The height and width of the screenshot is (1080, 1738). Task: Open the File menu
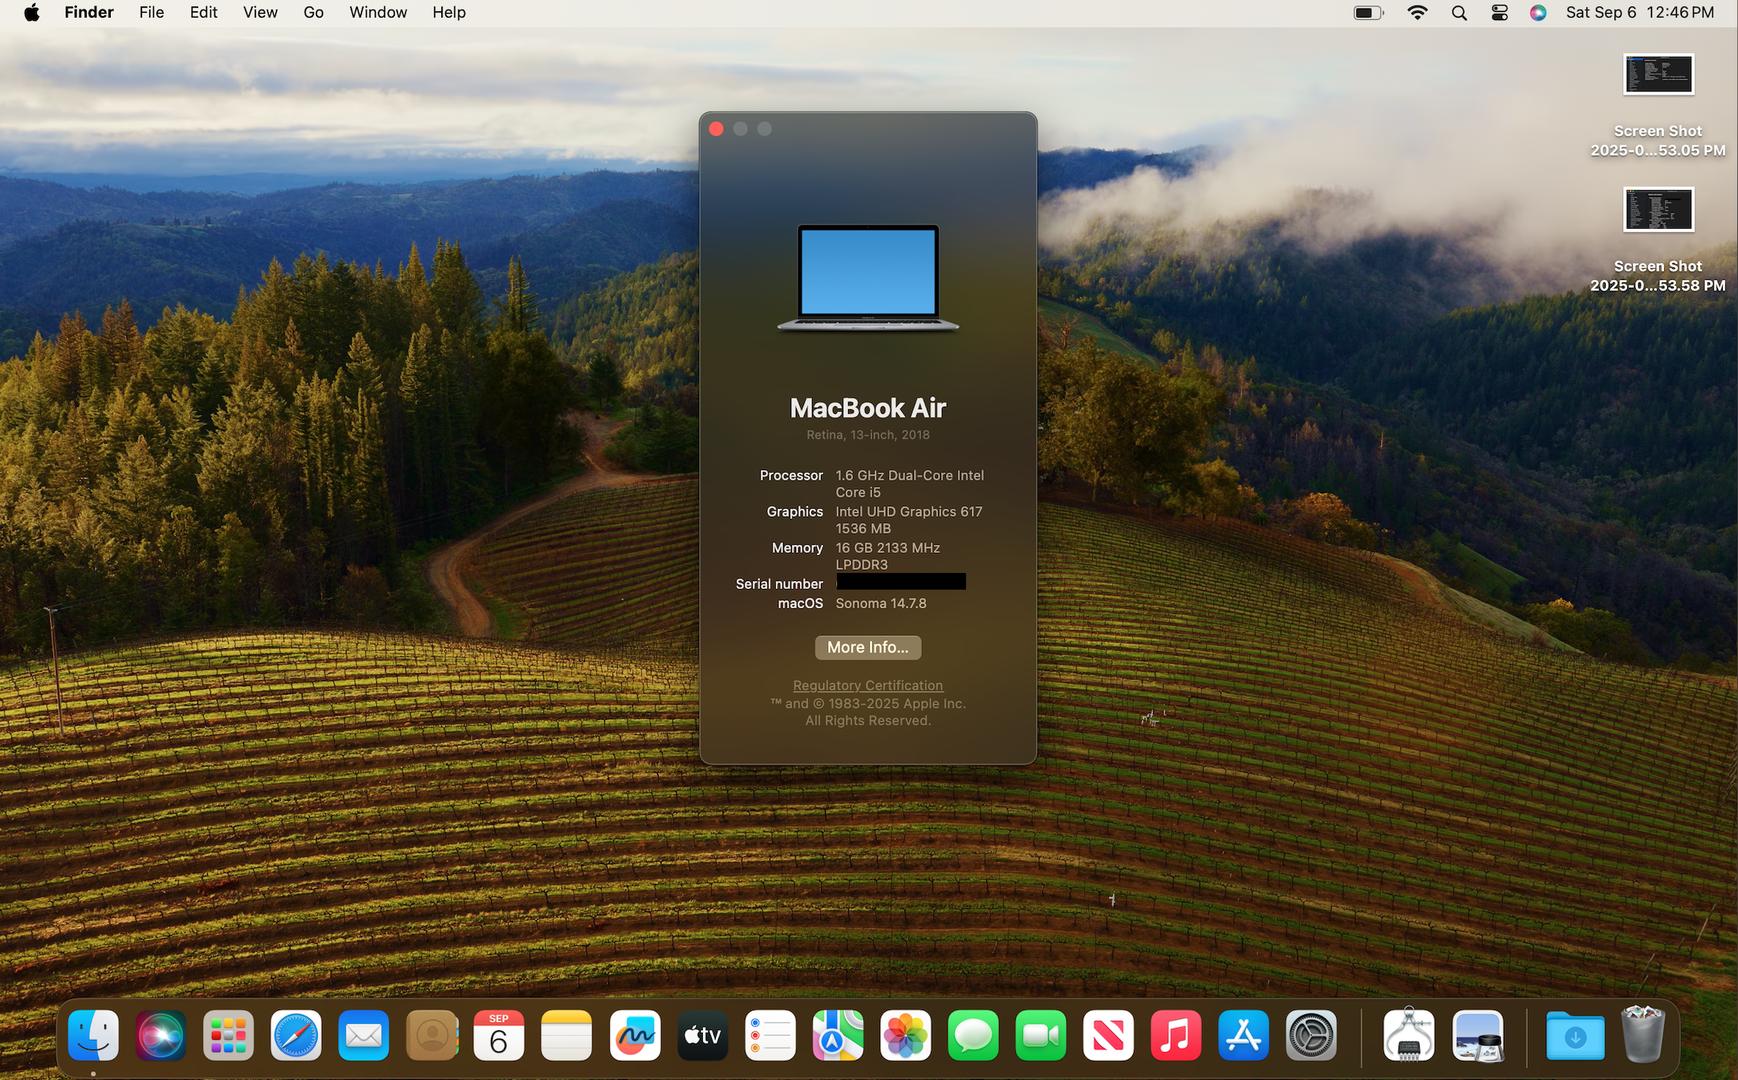click(x=152, y=12)
